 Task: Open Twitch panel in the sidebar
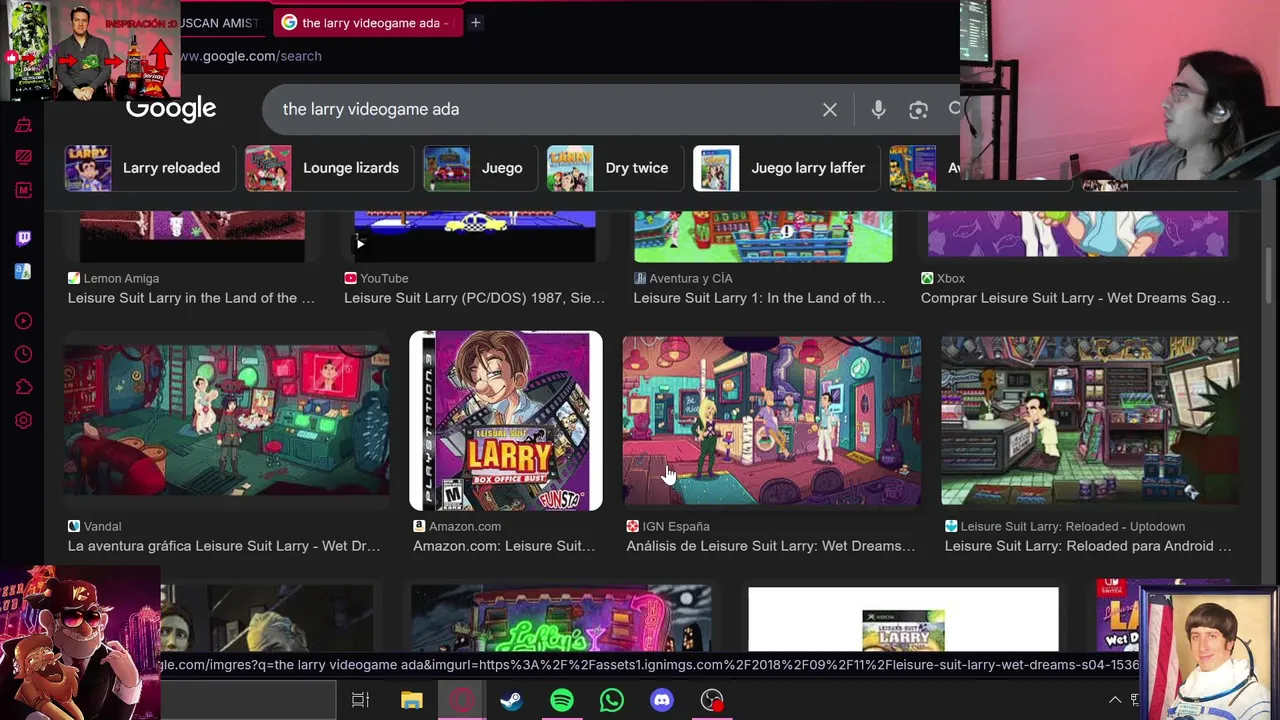click(x=23, y=238)
